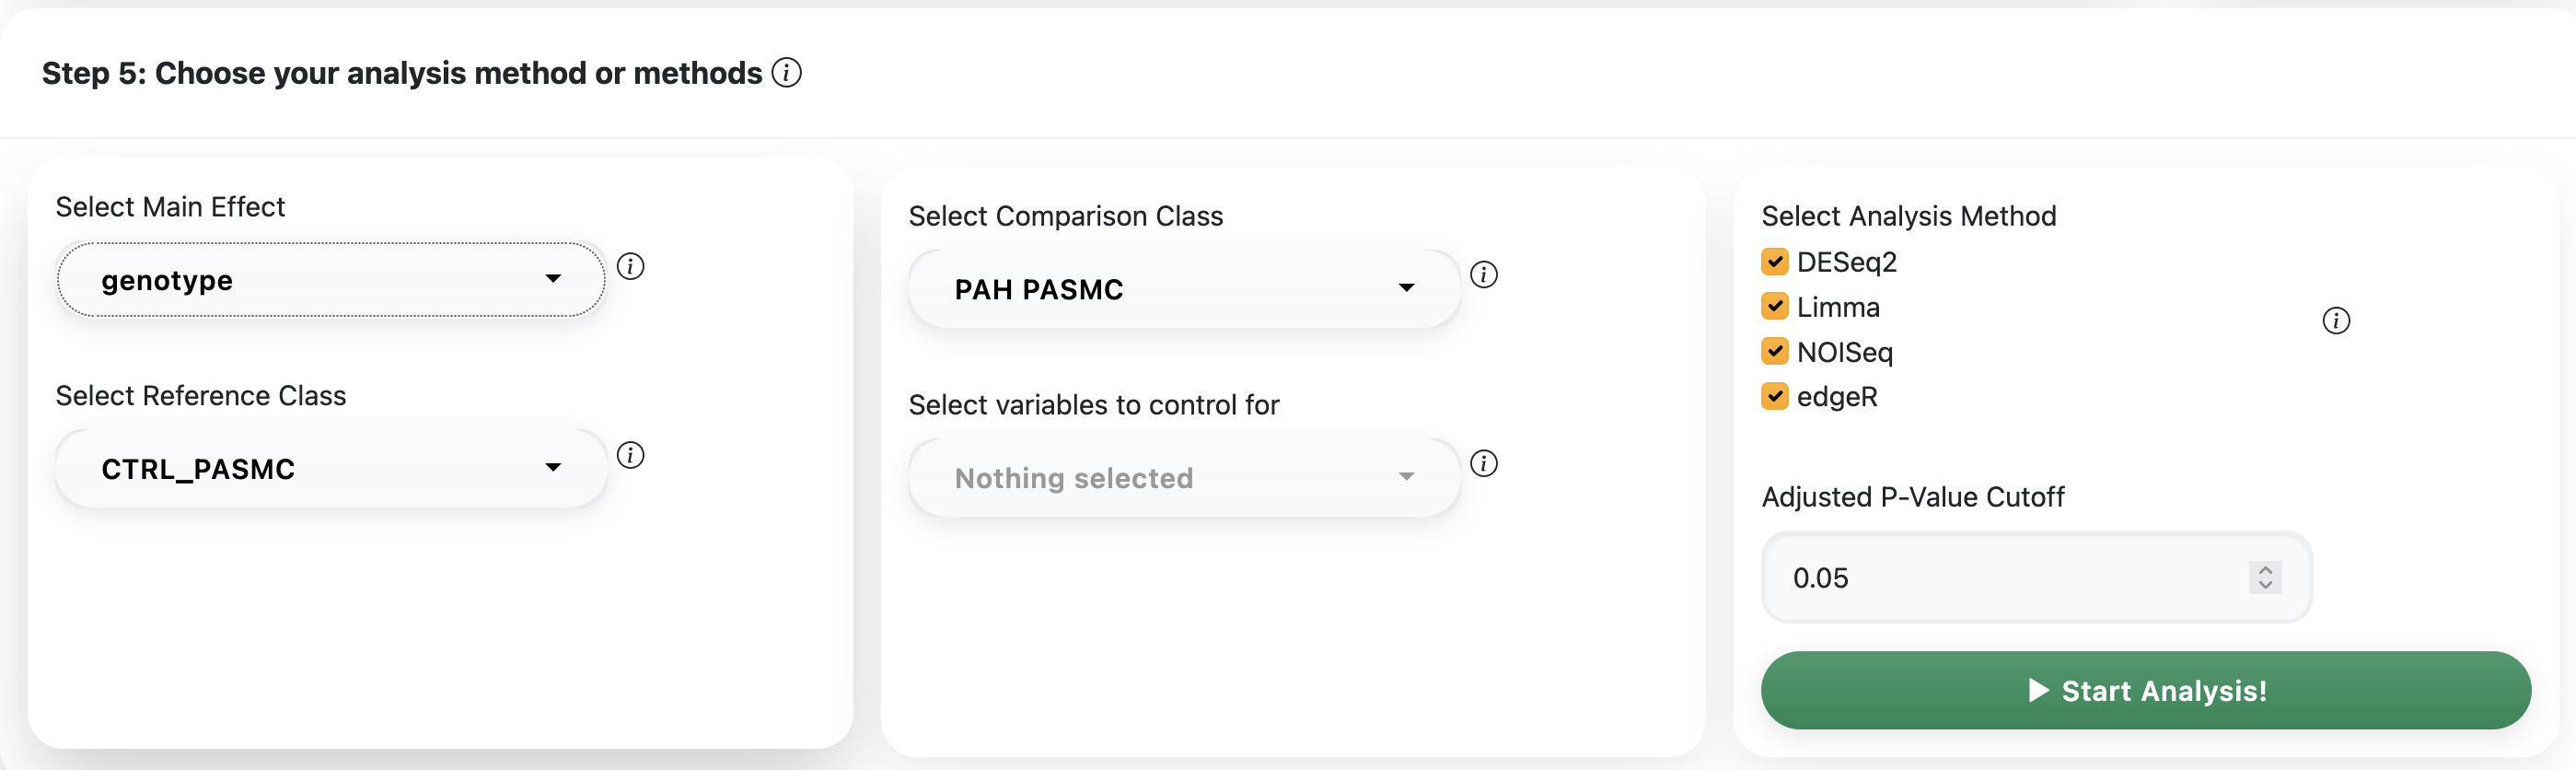
Task: Click the Start Analysis! button
Action: (2145, 690)
